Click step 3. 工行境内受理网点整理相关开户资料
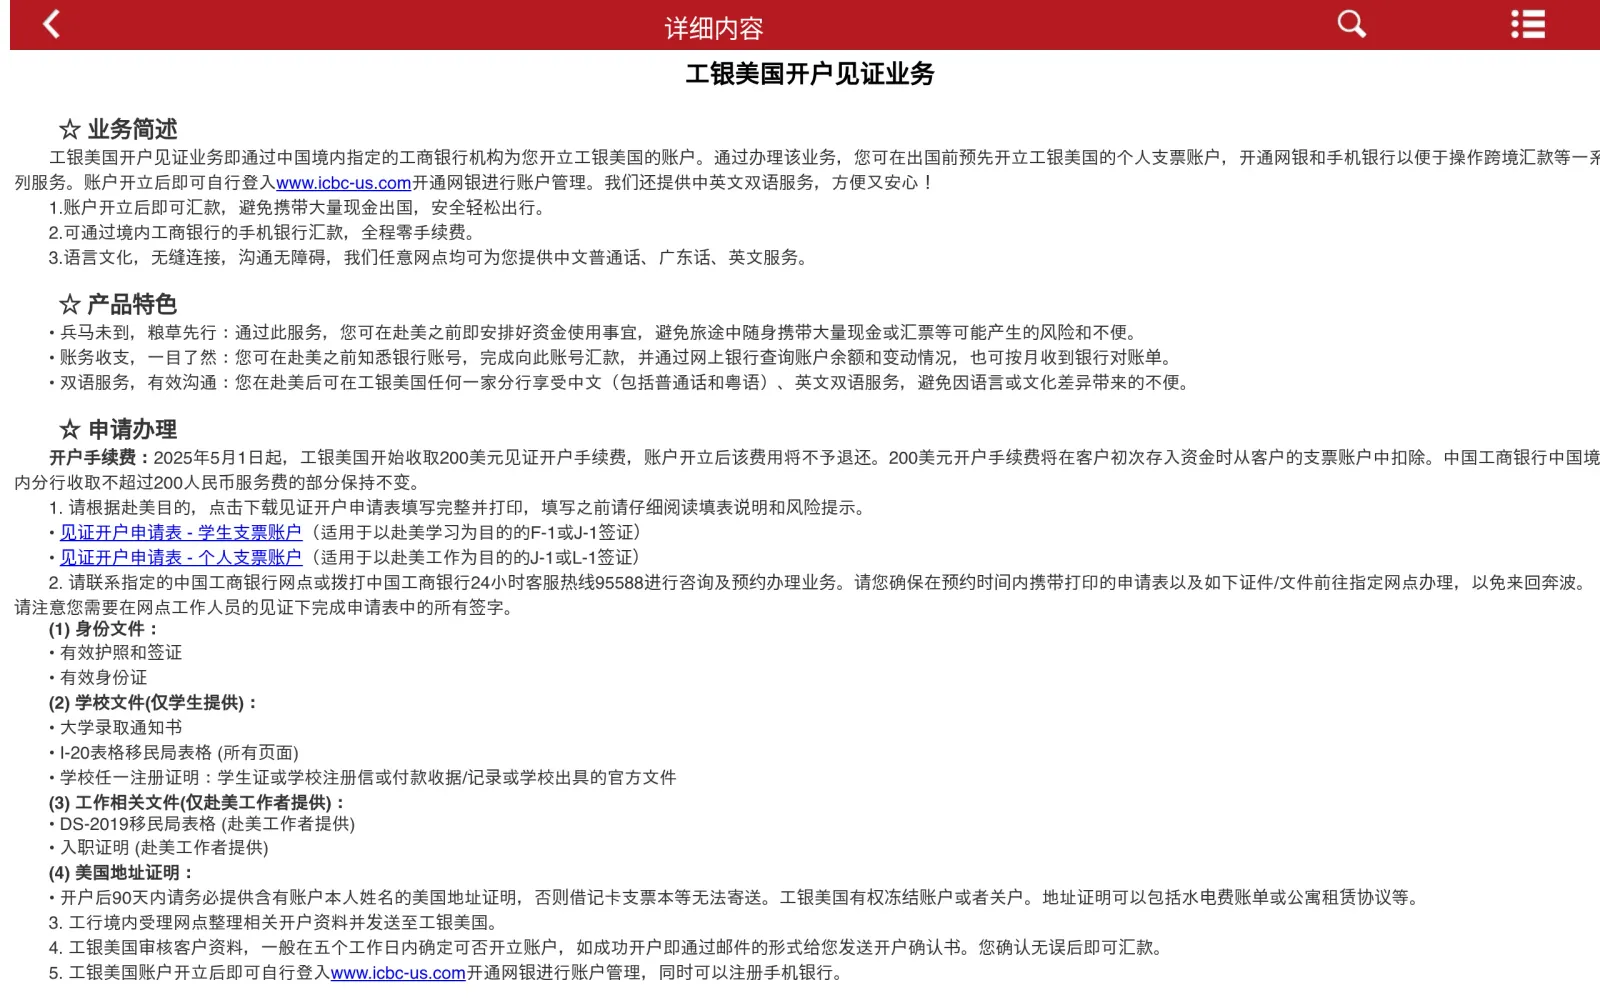Screen dimensions: 1600x1000 pyautogui.click(x=274, y=923)
